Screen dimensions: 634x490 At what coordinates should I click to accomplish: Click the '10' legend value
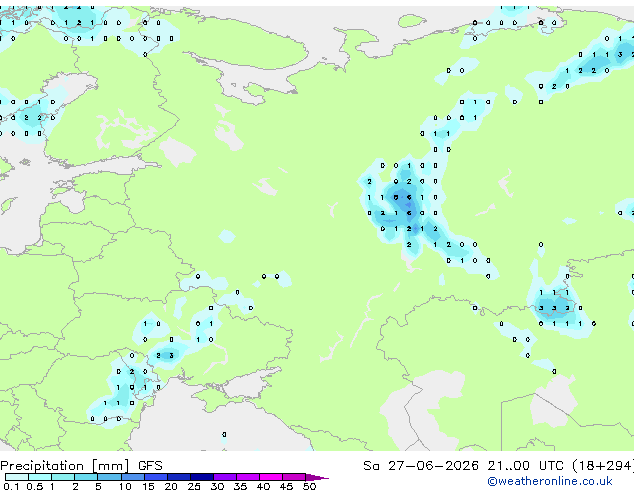pos(125,486)
